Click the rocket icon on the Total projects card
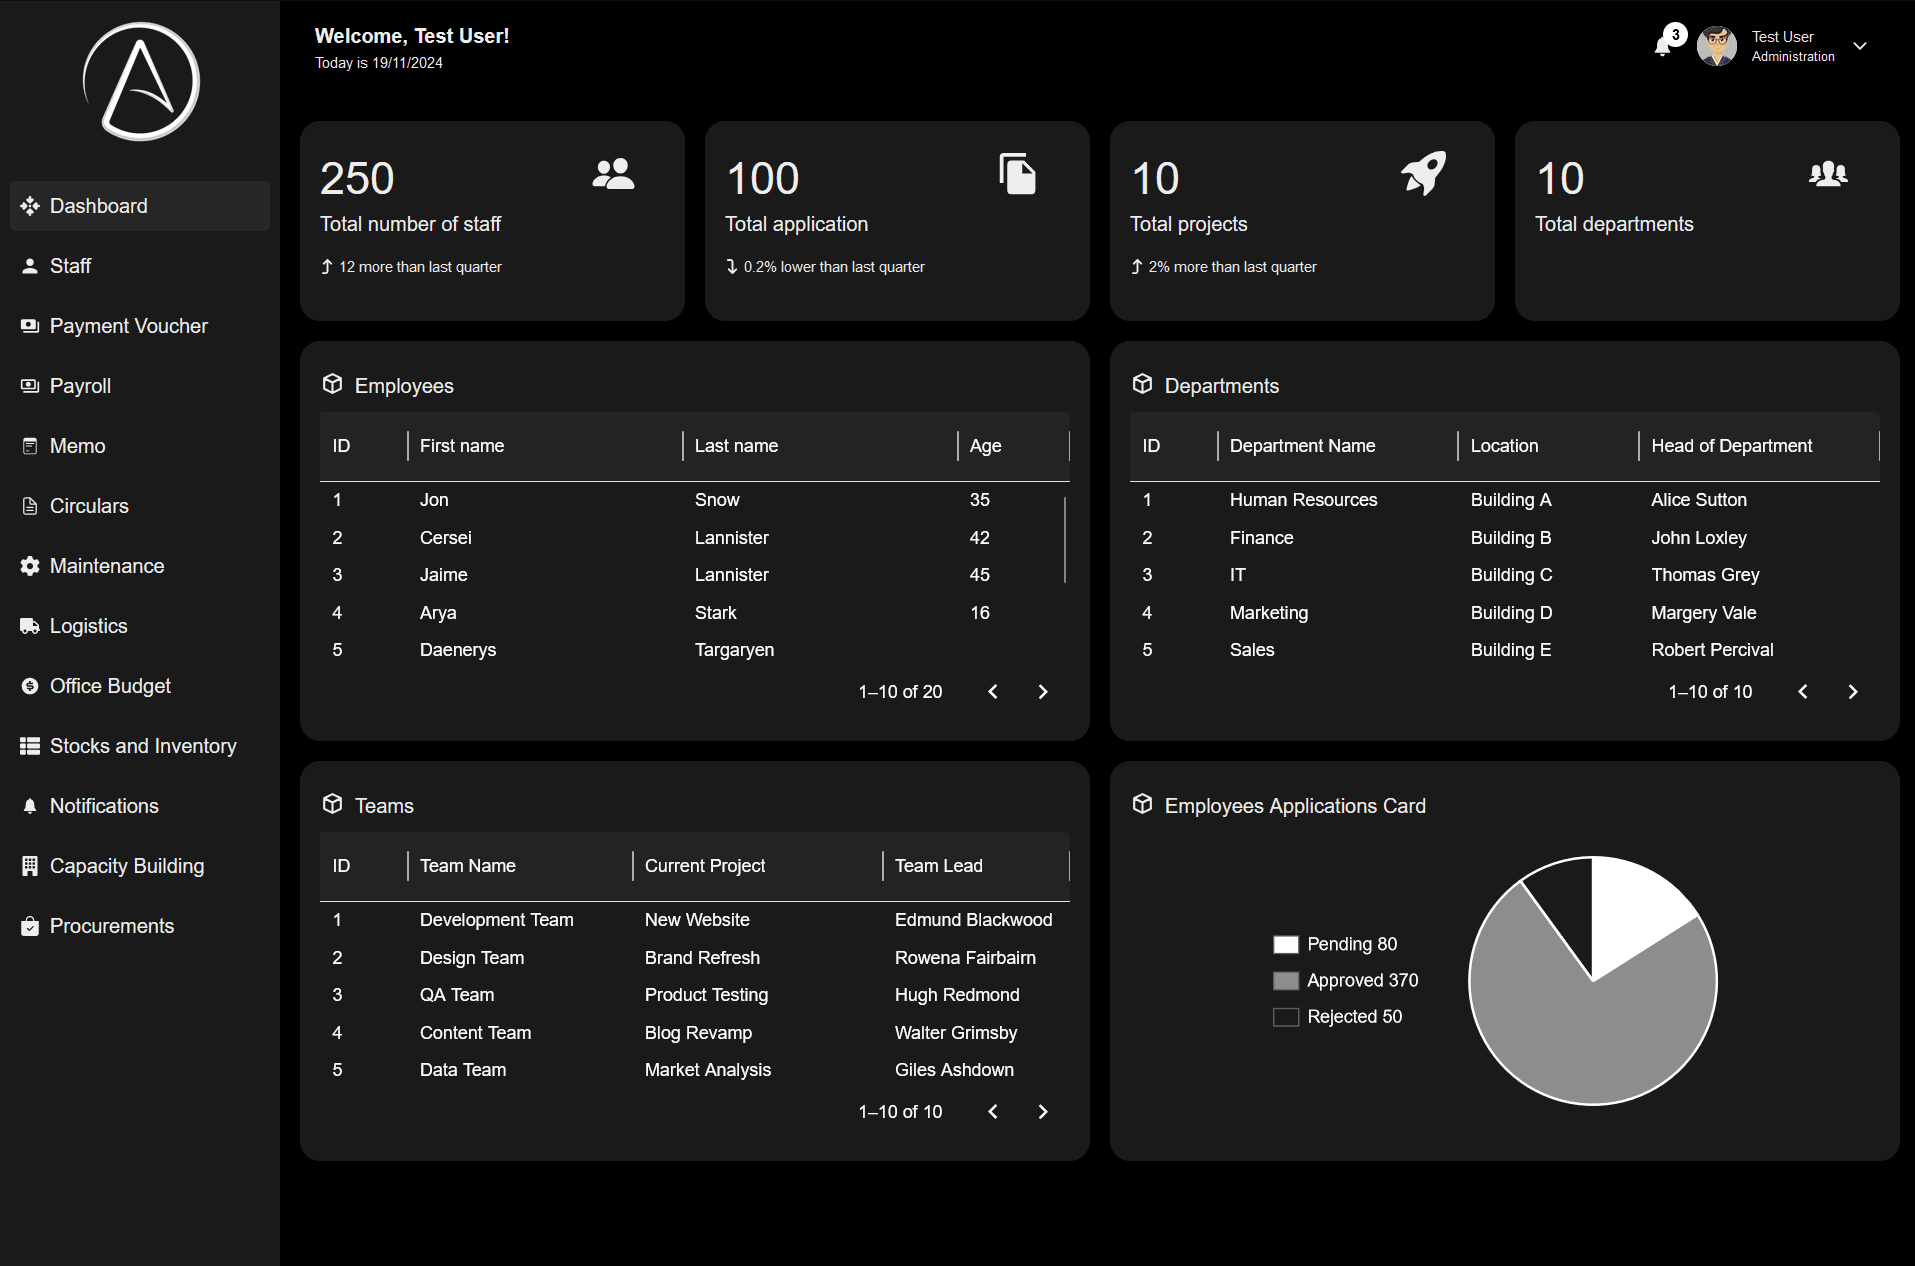This screenshot has height=1266, width=1915. click(x=1423, y=174)
